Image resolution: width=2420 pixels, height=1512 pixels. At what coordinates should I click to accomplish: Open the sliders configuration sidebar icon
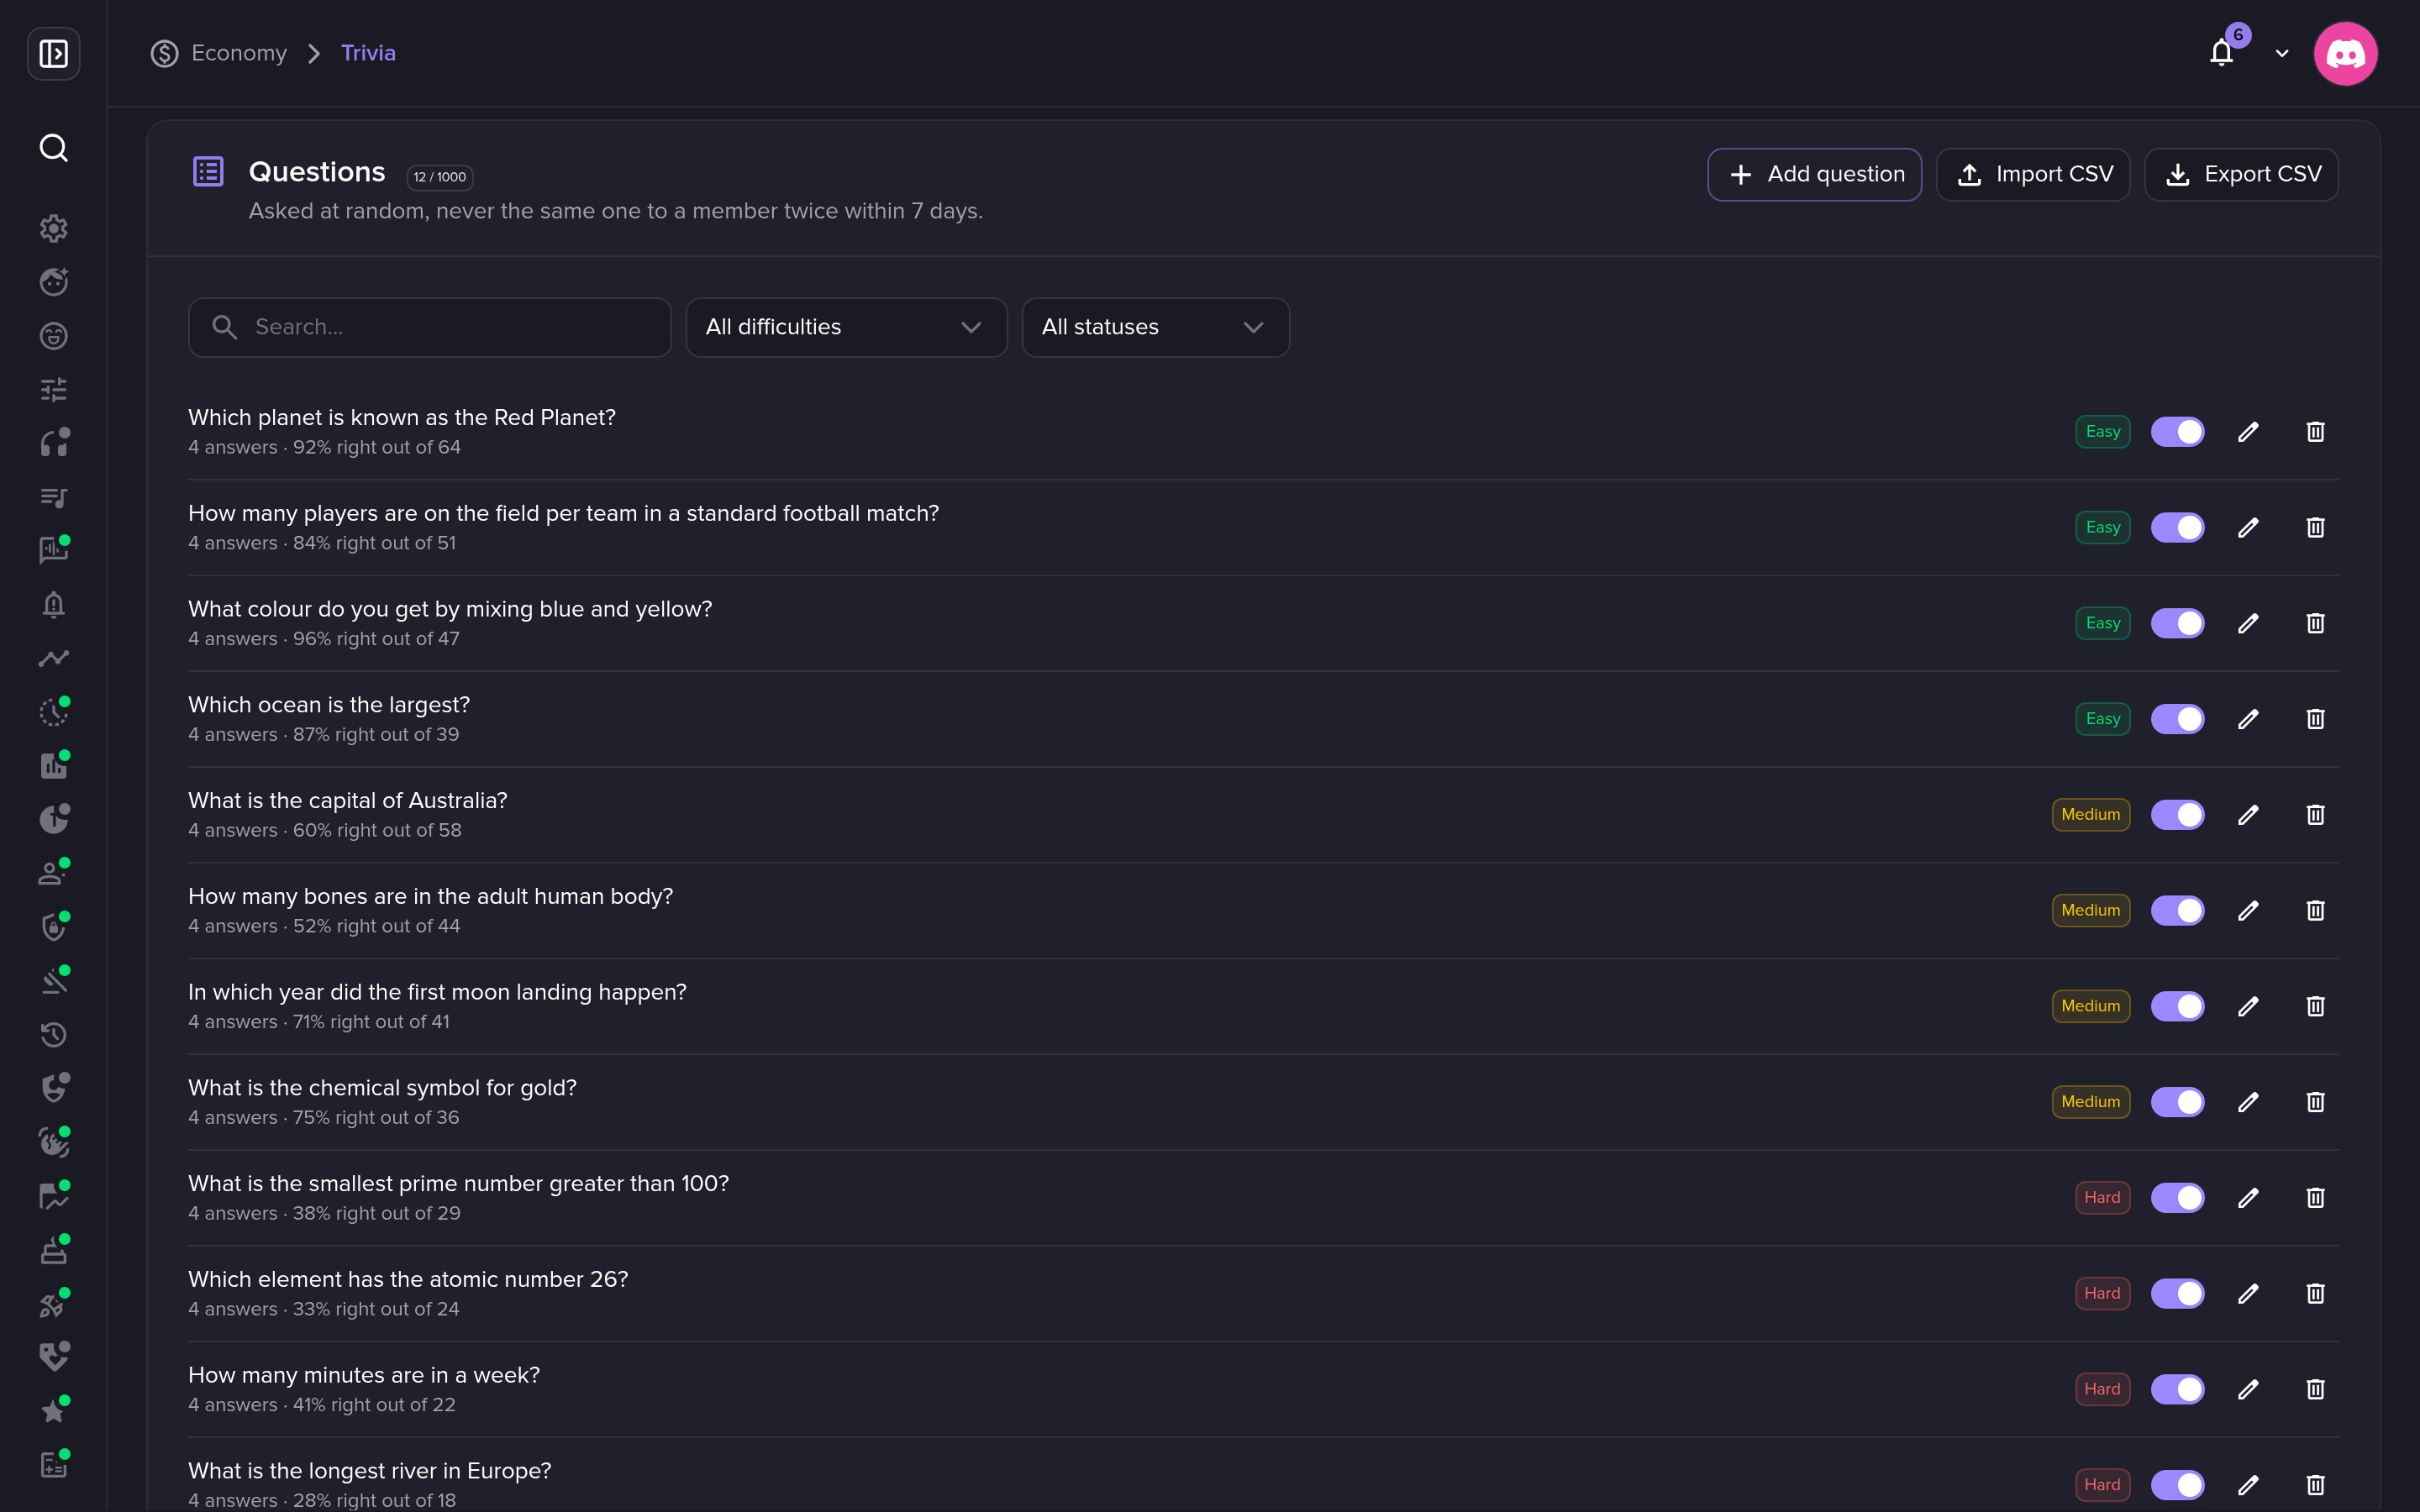pos(53,389)
